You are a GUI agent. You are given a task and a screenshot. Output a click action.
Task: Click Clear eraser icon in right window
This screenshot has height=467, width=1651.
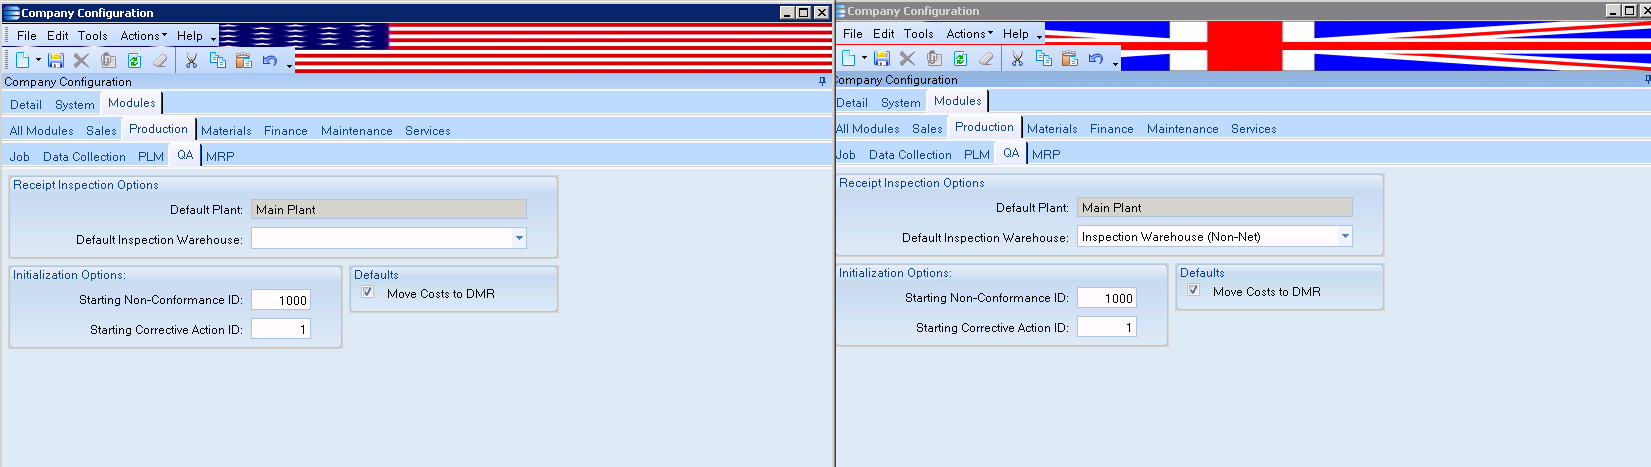pos(986,58)
